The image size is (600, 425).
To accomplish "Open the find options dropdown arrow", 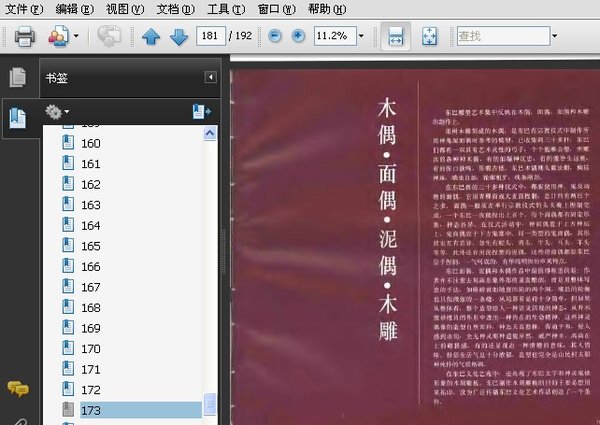I will (554, 36).
